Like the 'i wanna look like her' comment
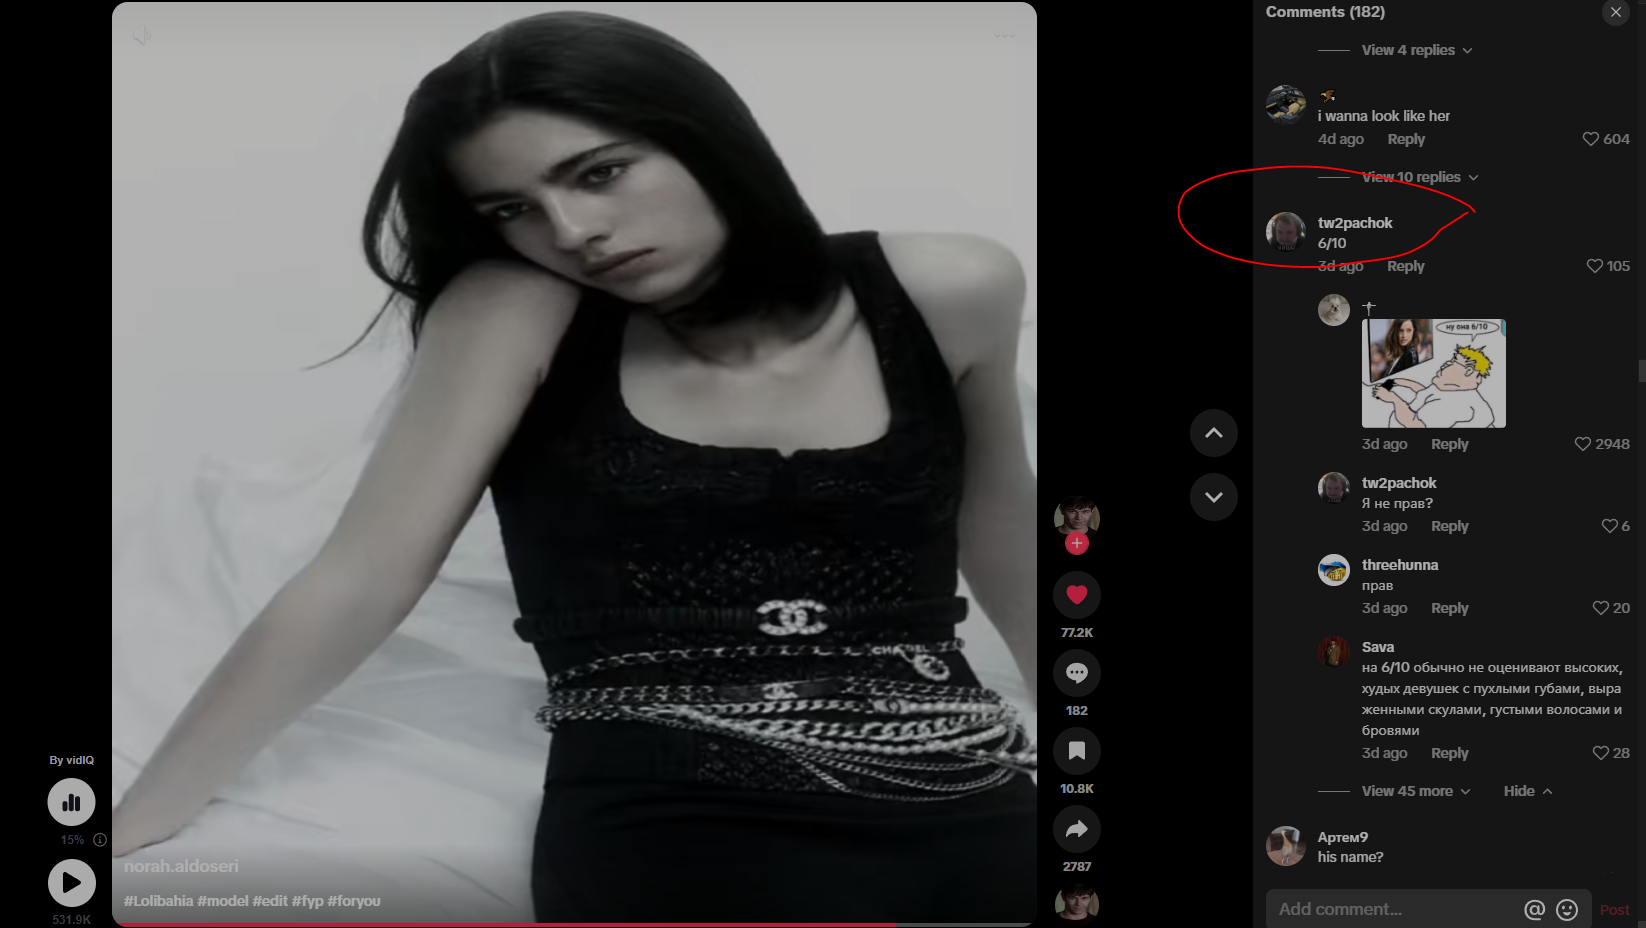Viewport: 1646px width, 928px height. (x=1591, y=139)
